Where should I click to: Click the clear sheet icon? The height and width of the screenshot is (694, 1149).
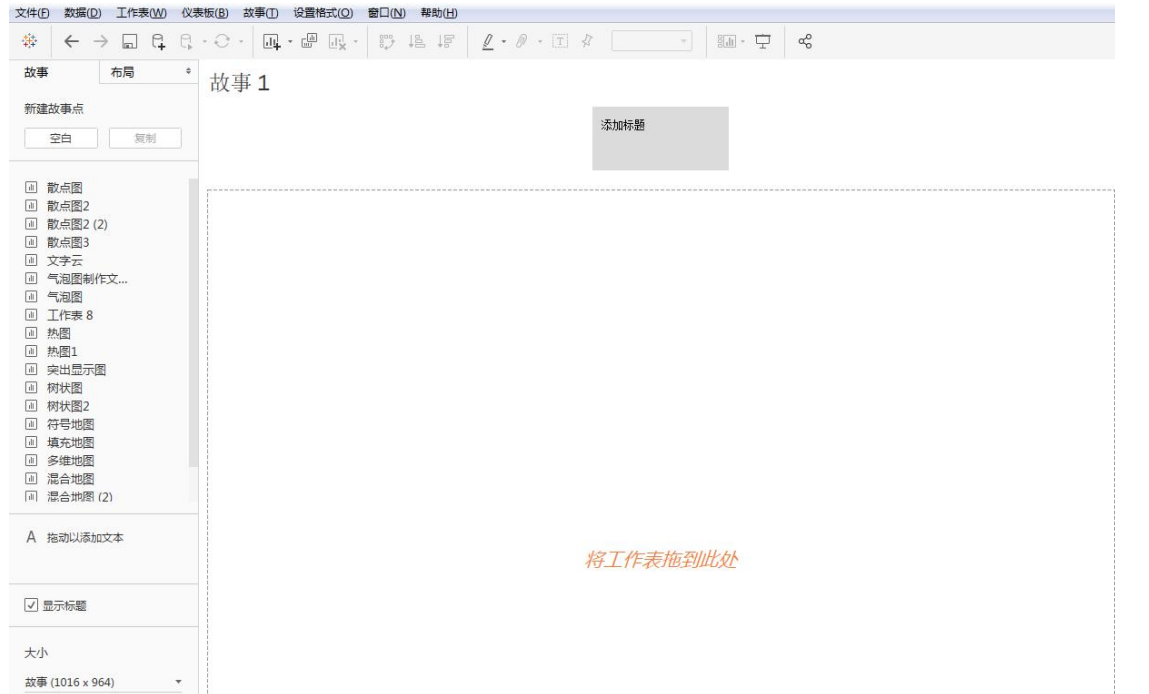click(x=337, y=42)
